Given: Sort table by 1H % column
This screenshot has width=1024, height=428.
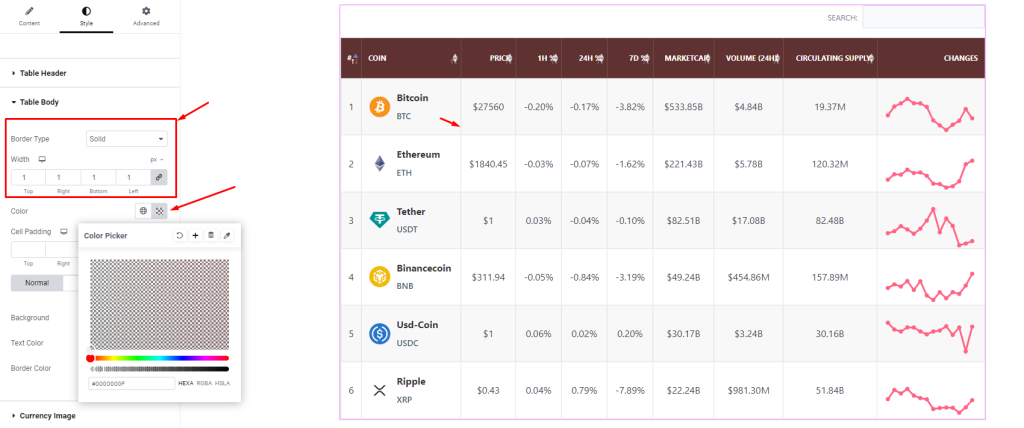Looking at the screenshot, I should 539,58.
